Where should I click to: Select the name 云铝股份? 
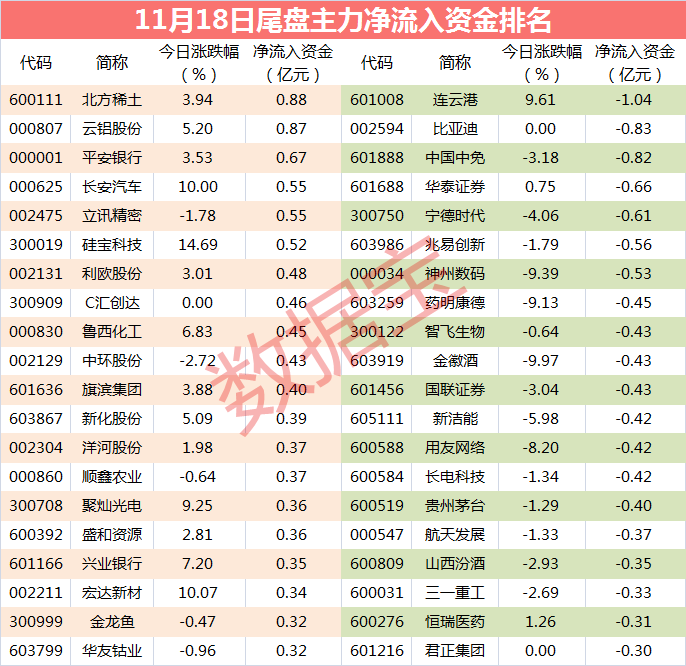point(112,129)
